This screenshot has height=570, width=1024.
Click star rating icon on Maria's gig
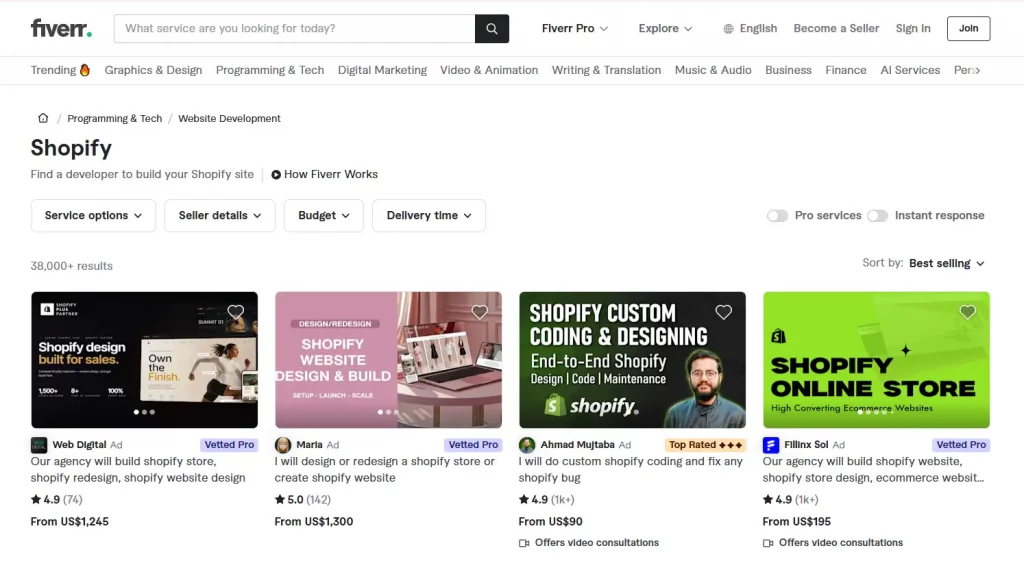click(x=280, y=499)
